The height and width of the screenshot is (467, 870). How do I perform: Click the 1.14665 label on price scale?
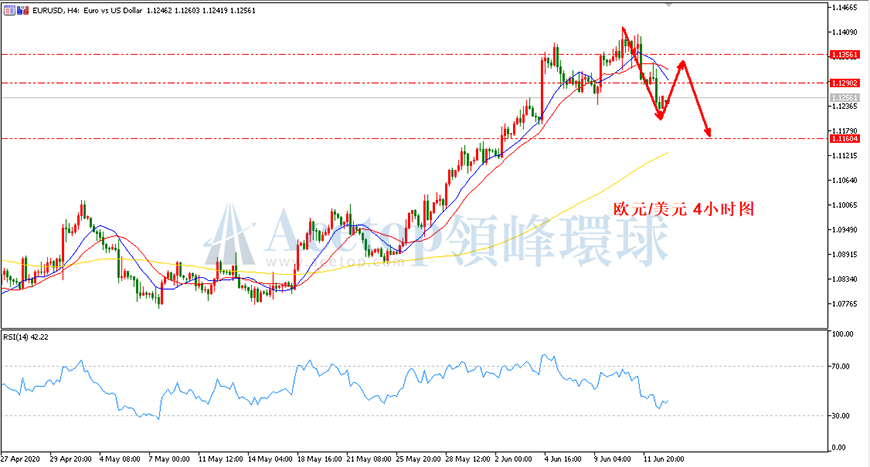click(x=844, y=7)
